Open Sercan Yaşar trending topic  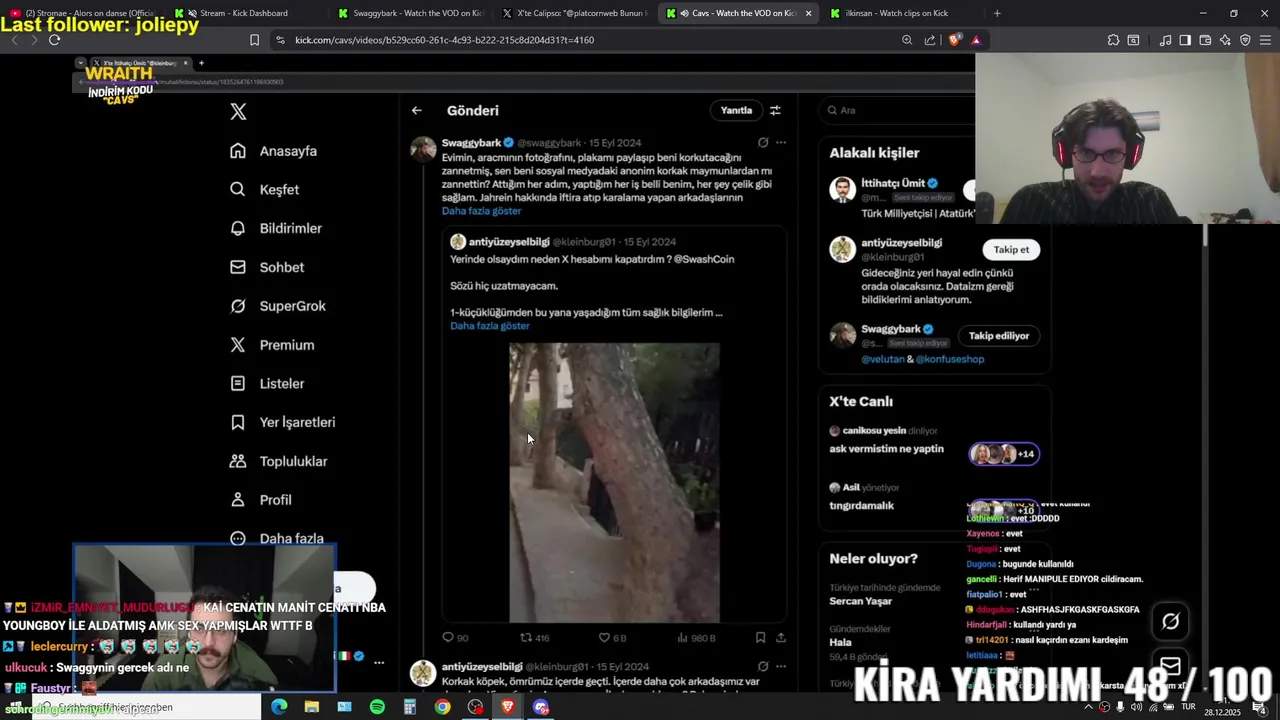tap(860, 601)
